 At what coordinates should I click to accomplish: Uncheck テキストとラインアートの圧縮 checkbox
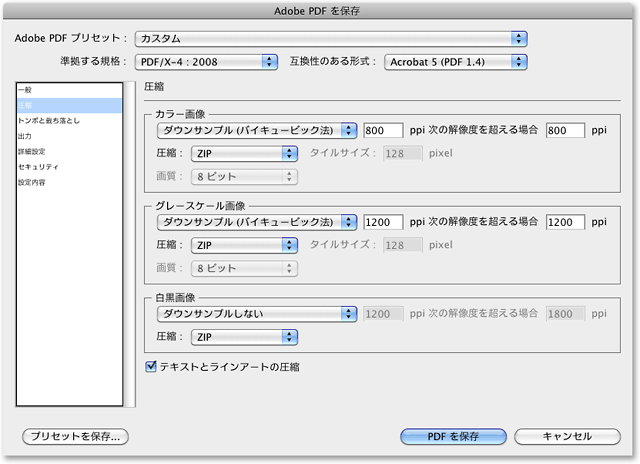point(152,367)
